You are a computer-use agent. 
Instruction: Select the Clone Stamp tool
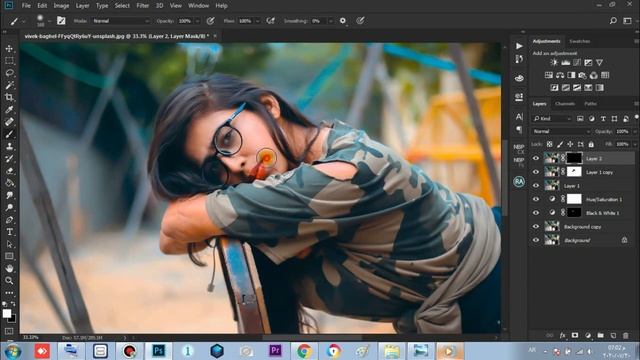9,146
